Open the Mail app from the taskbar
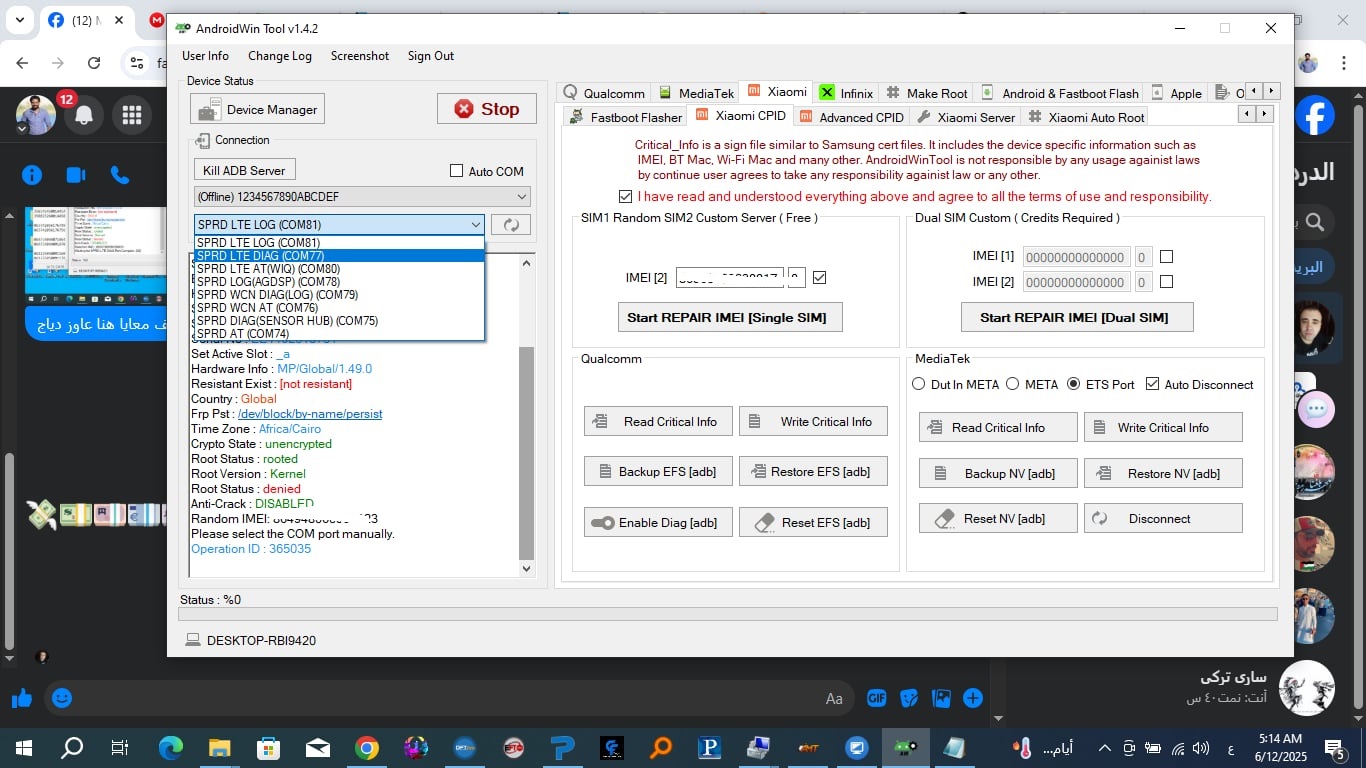The image size is (1366, 768). (318, 747)
